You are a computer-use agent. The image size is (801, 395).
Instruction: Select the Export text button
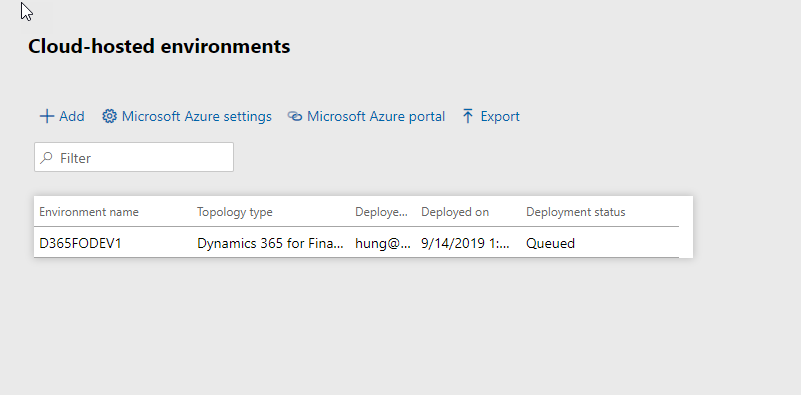(x=500, y=117)
